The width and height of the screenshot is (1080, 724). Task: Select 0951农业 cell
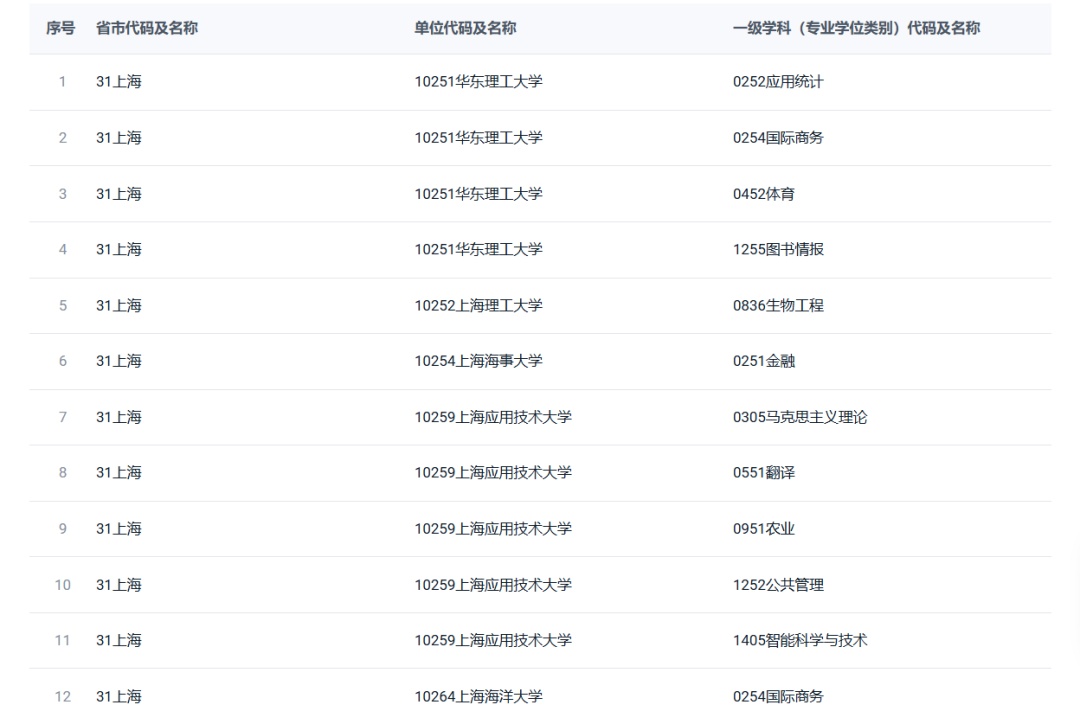click(x=764, y=529)
